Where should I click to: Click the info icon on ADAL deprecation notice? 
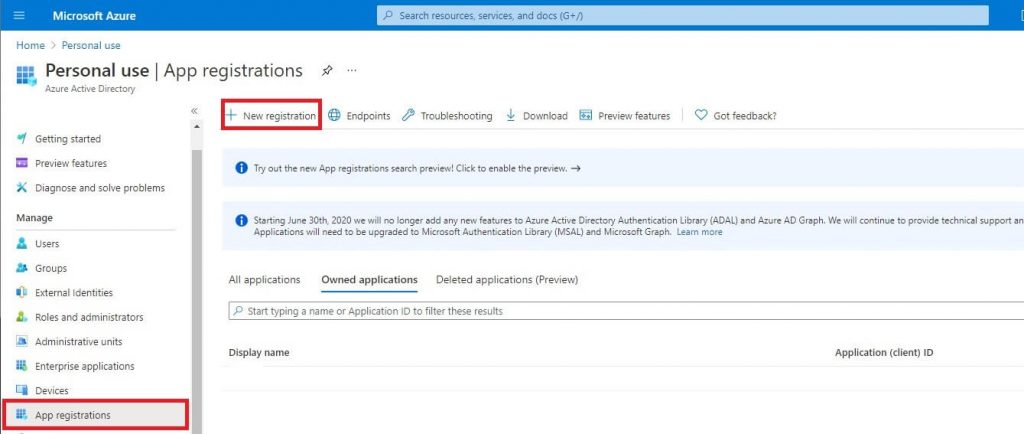242,221
